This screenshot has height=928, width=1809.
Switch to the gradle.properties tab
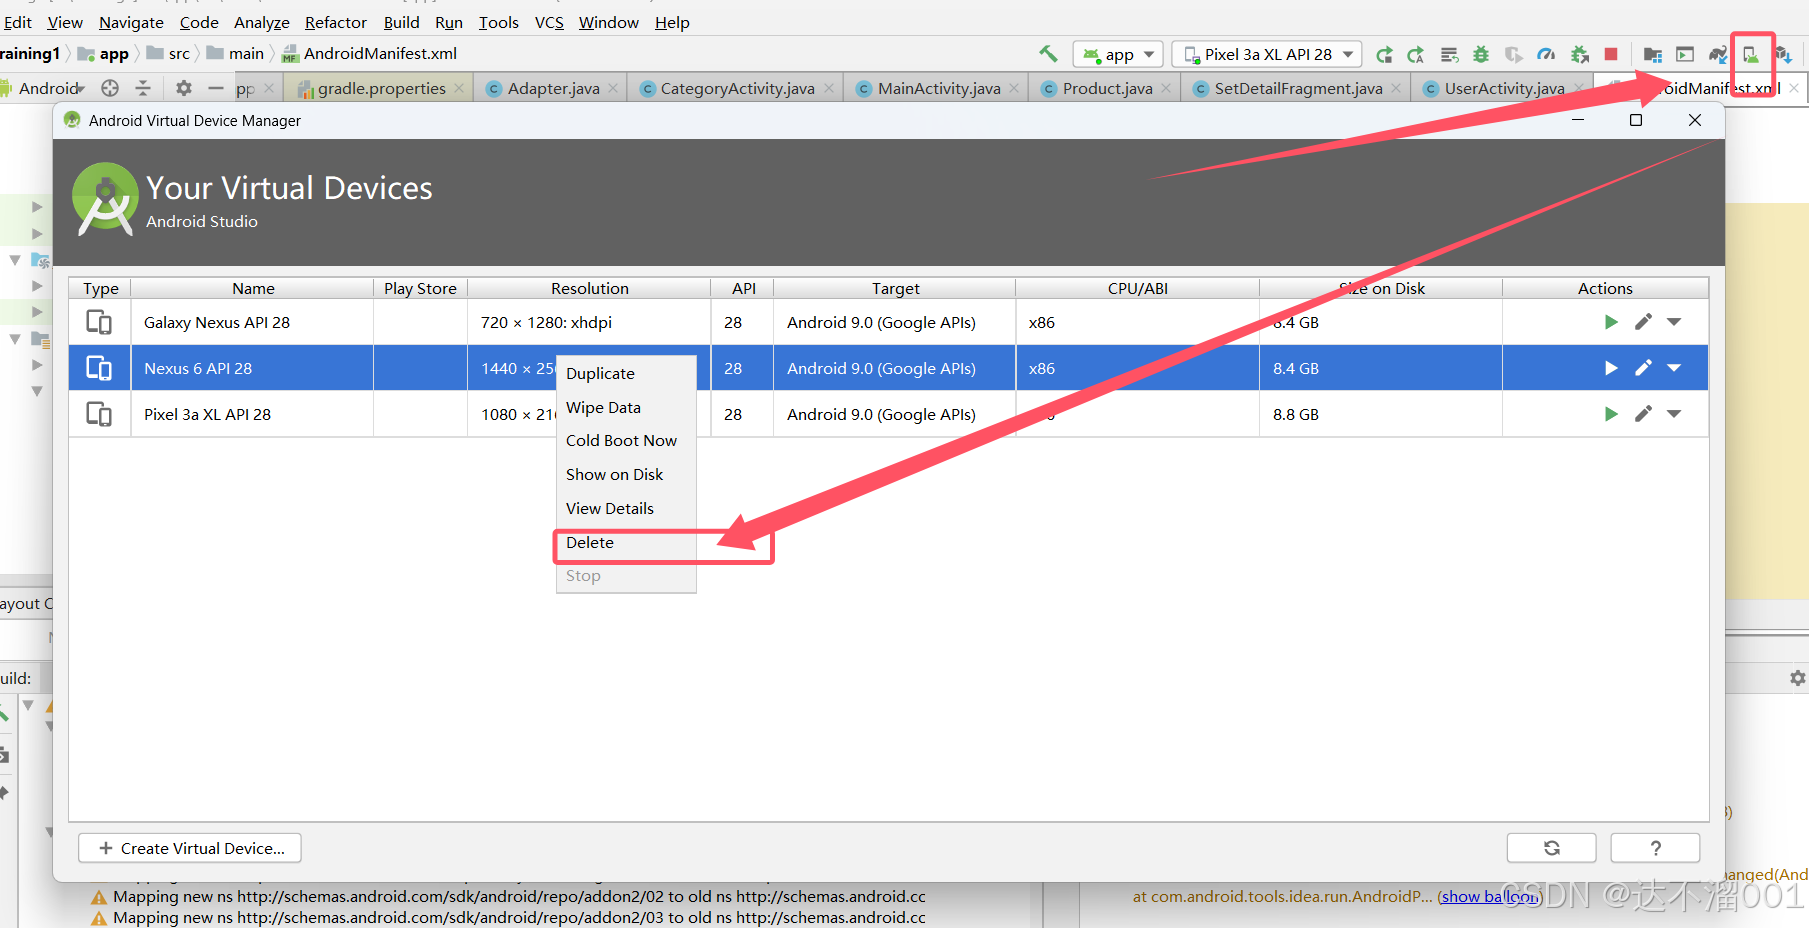[x=381, y=88]
